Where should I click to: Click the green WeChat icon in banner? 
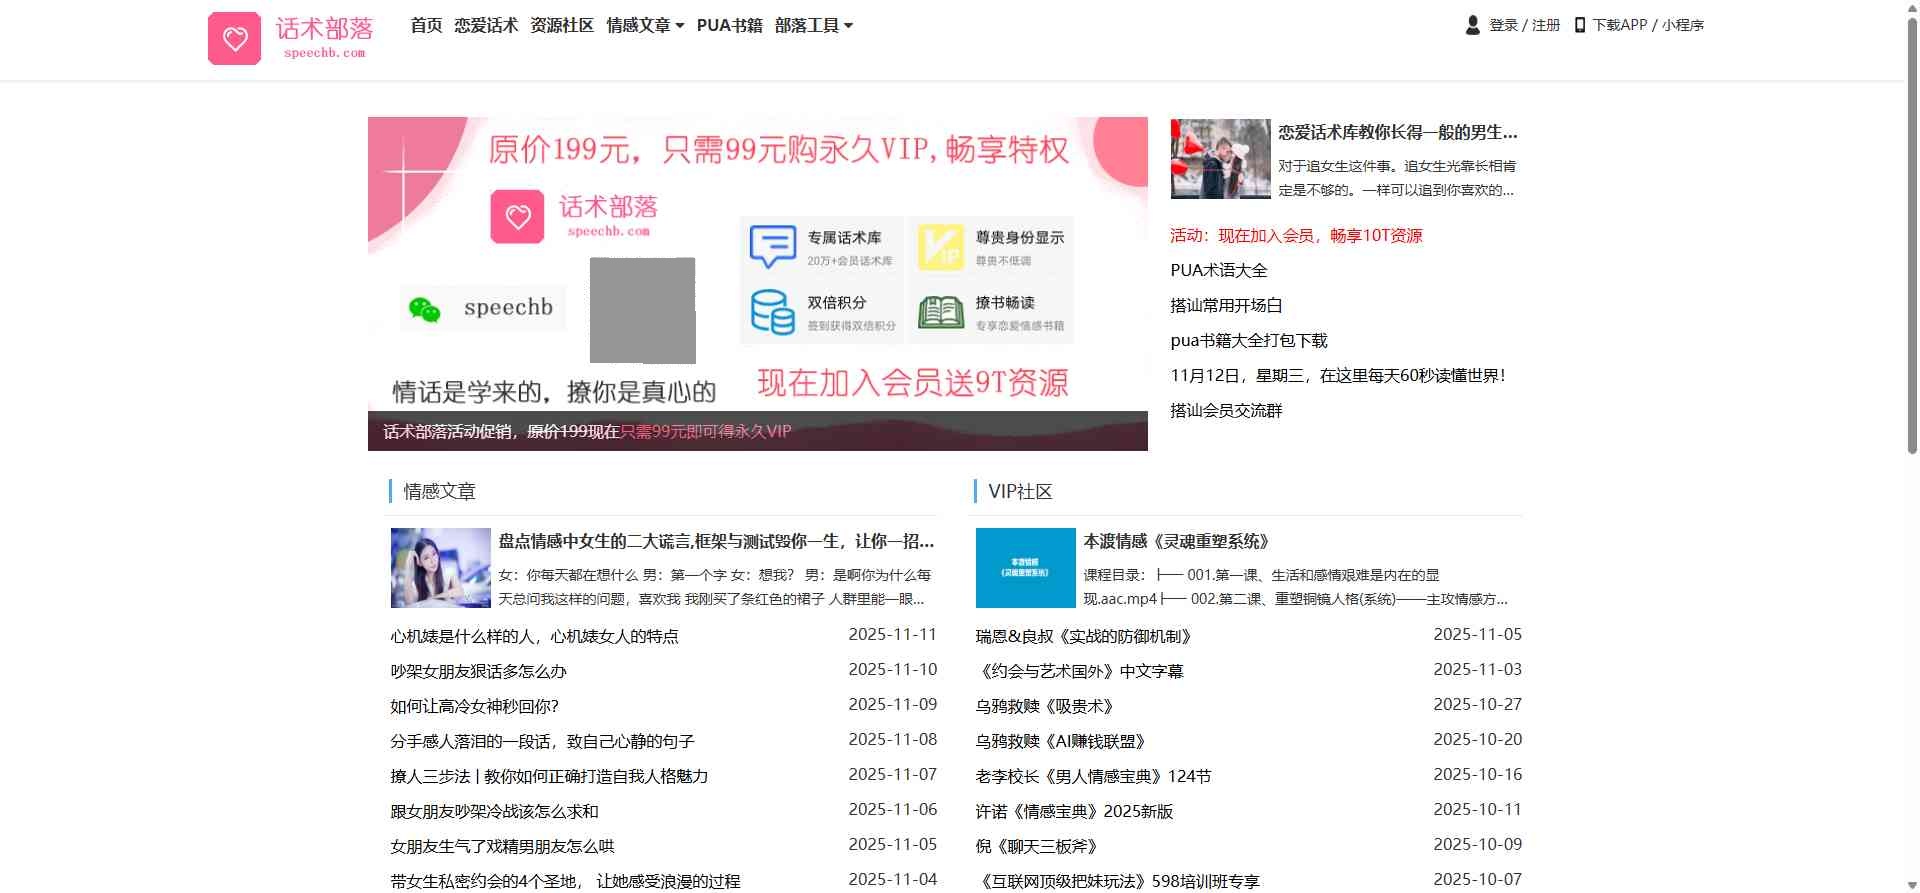point(424,309)
